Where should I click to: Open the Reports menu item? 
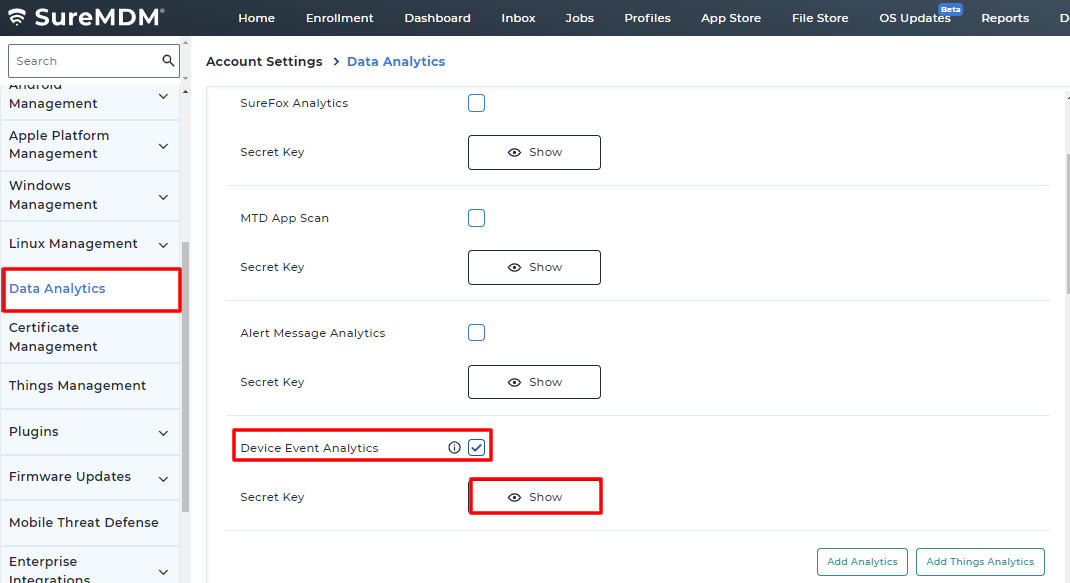coord(1004,18)
